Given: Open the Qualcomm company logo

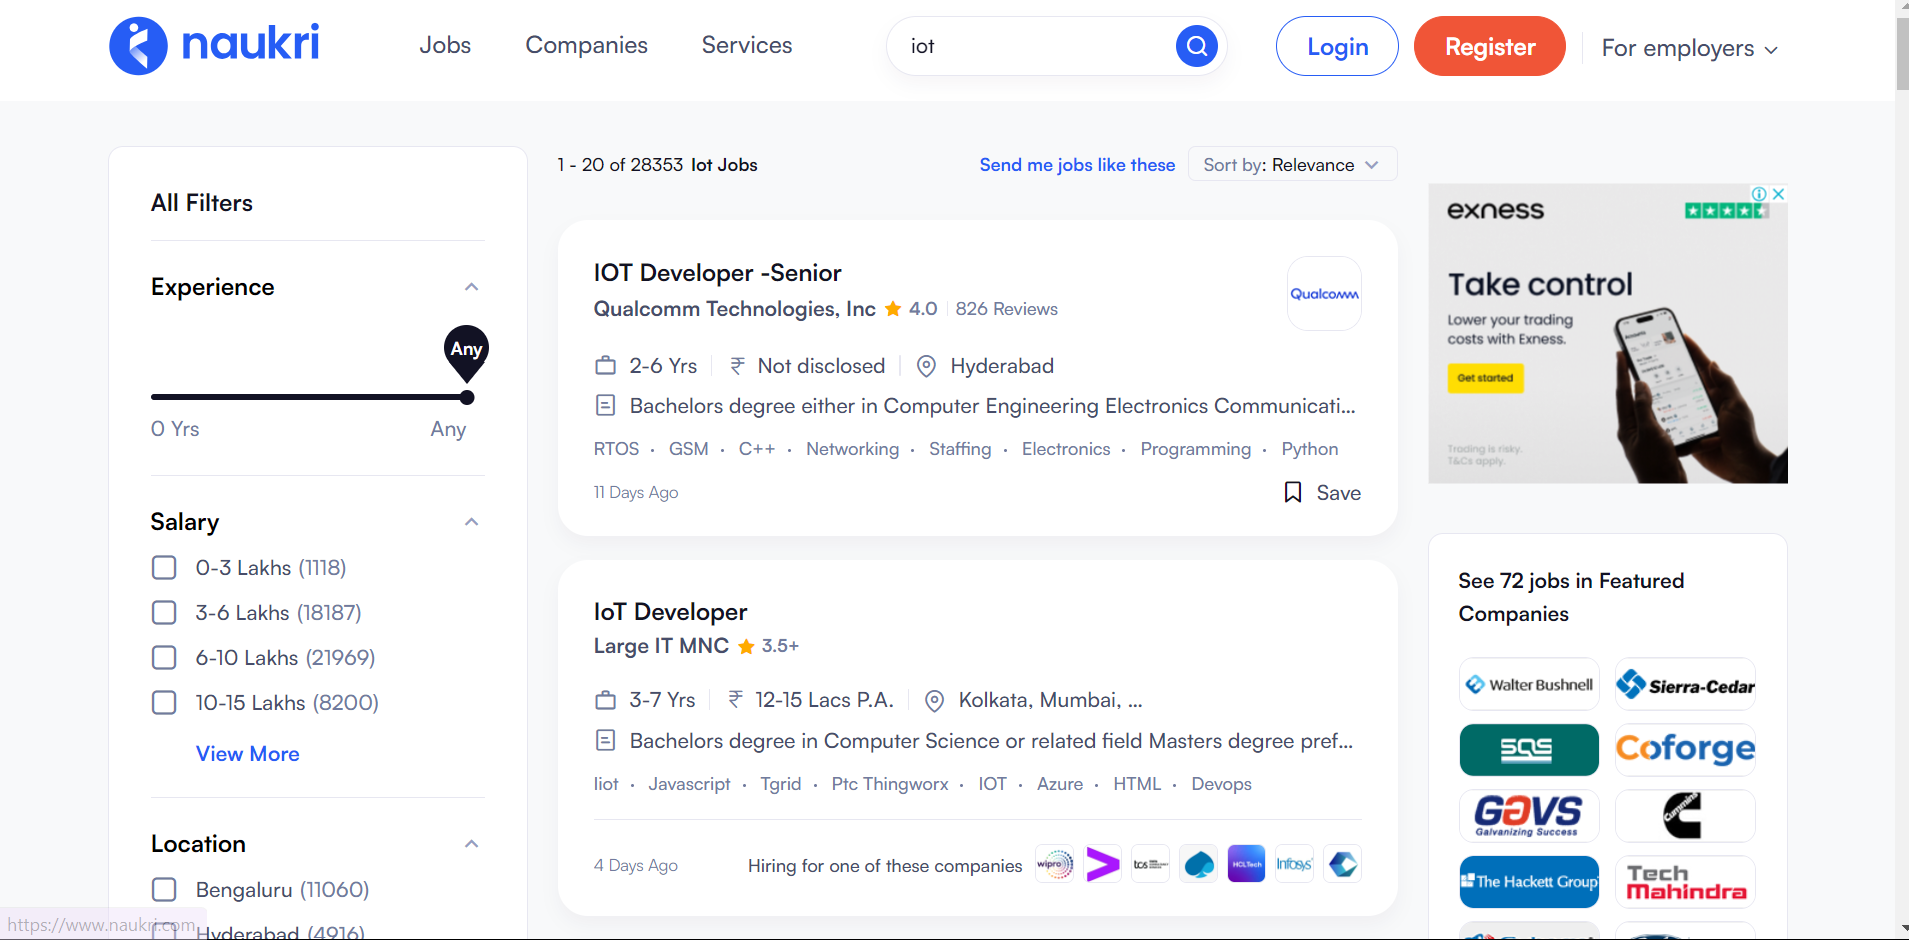Looking at the screenshot, I should coord(1324,294).
